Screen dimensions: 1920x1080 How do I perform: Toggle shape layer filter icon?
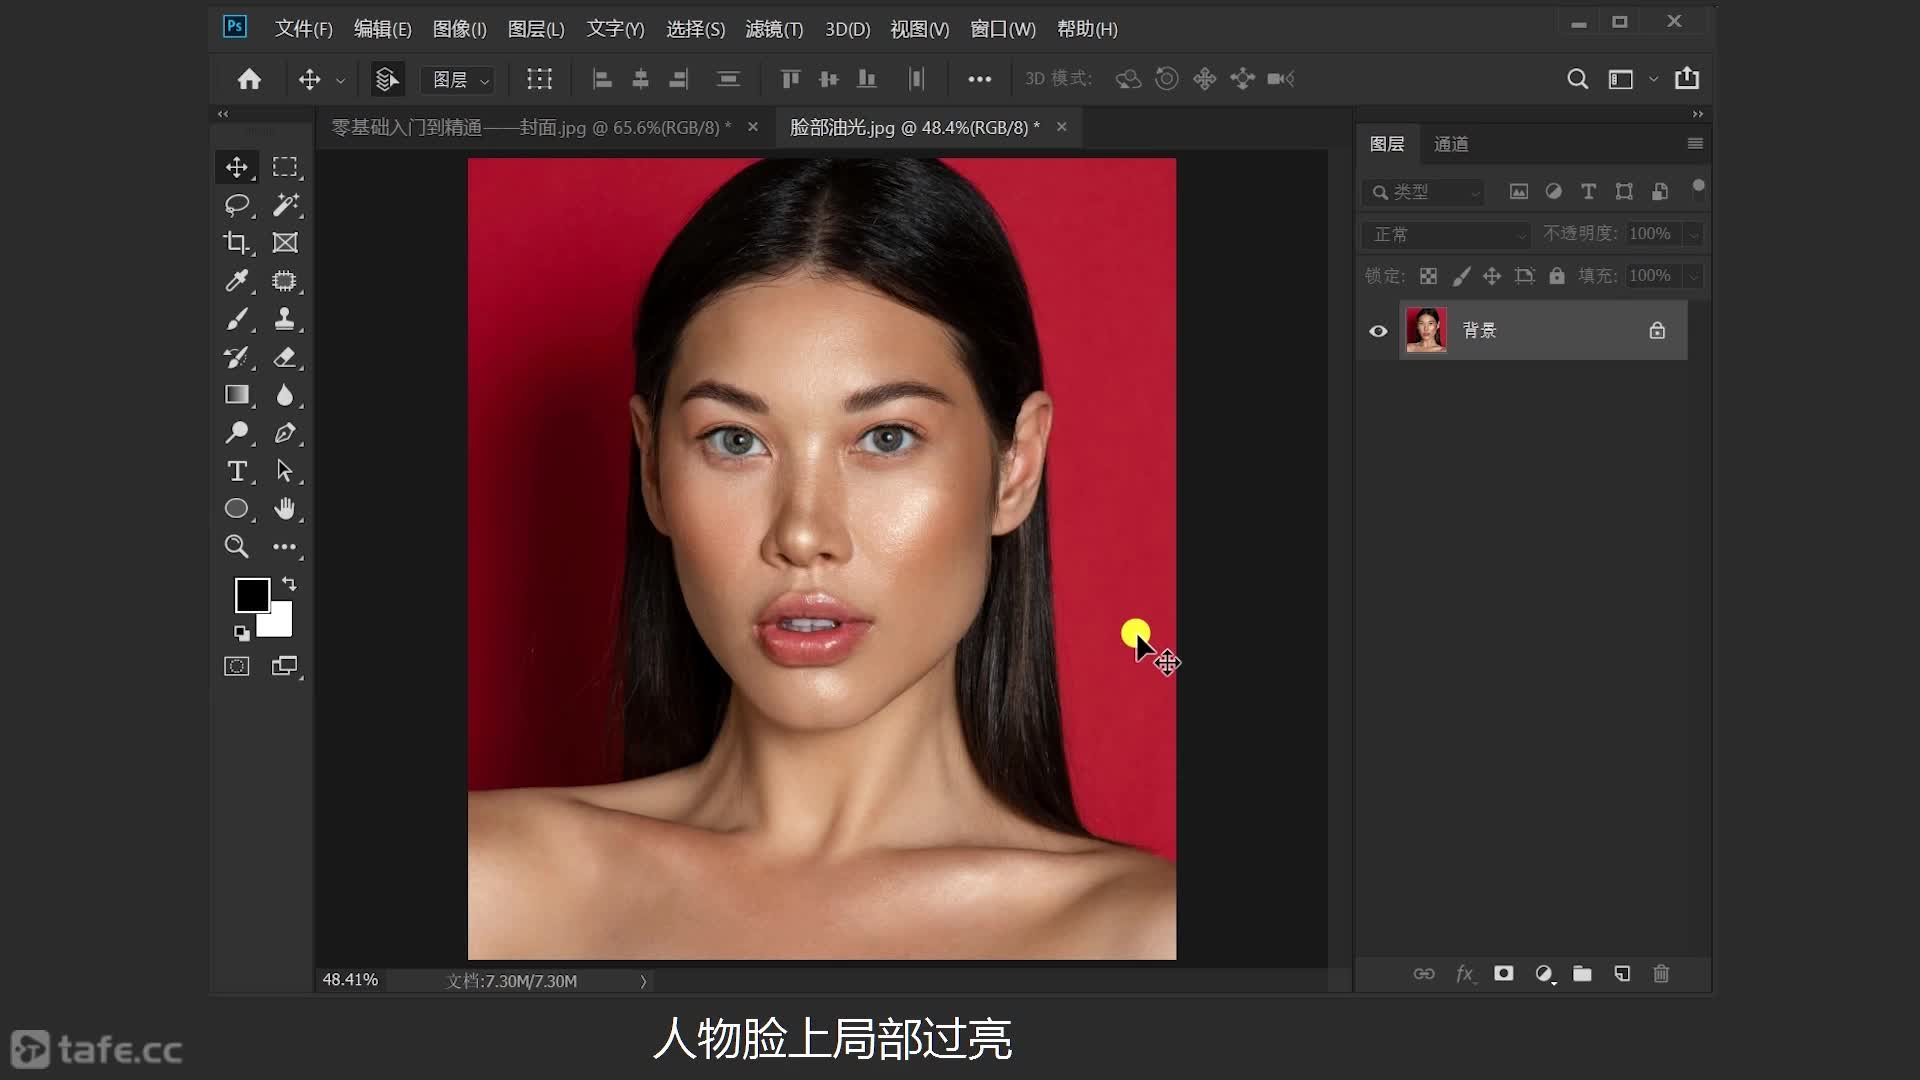[x=1624, y=191]
